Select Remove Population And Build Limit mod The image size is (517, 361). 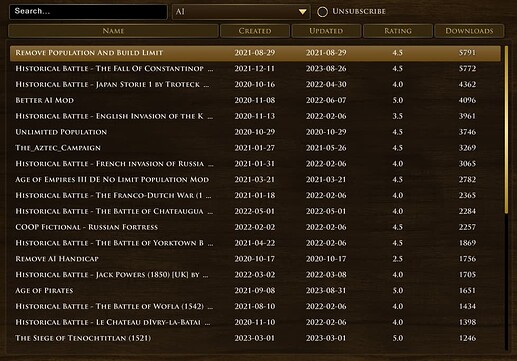pyautogui.click(x=255, y=53)
